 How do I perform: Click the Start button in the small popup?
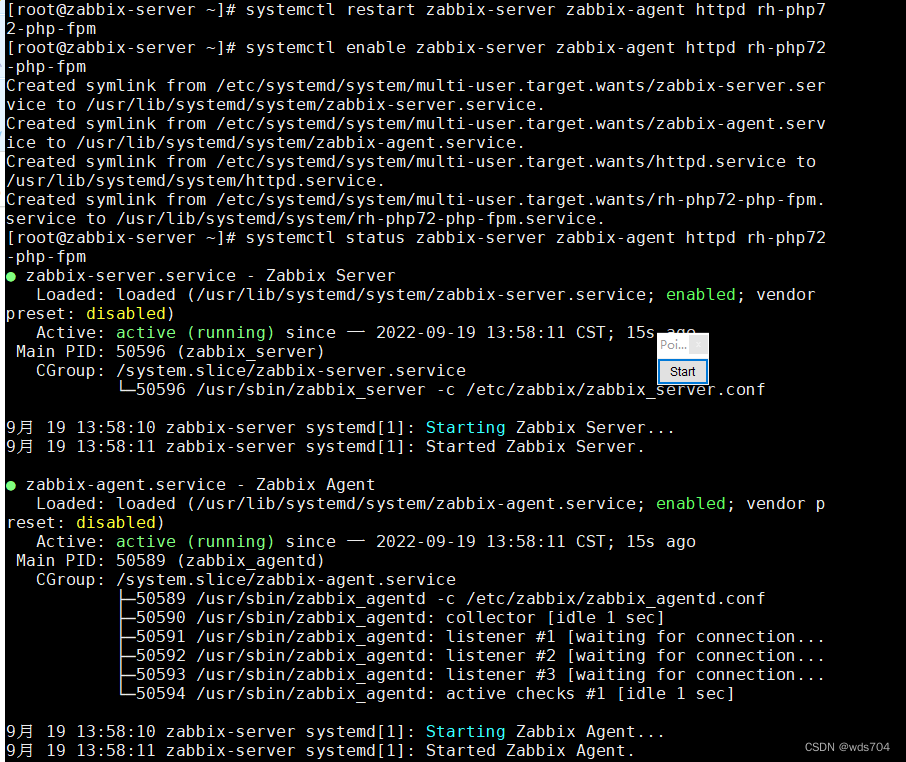click(x=682, y=371)
